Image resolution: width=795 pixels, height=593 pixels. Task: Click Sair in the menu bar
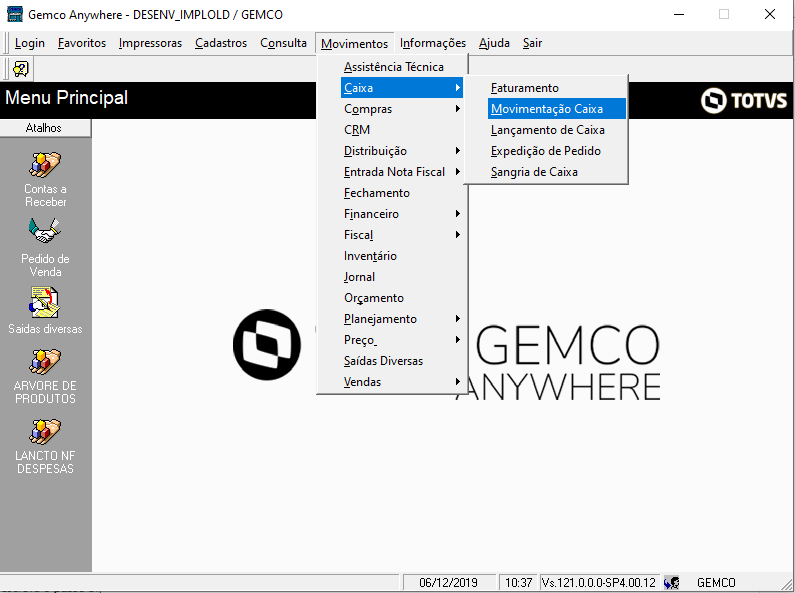pos(532,43)
